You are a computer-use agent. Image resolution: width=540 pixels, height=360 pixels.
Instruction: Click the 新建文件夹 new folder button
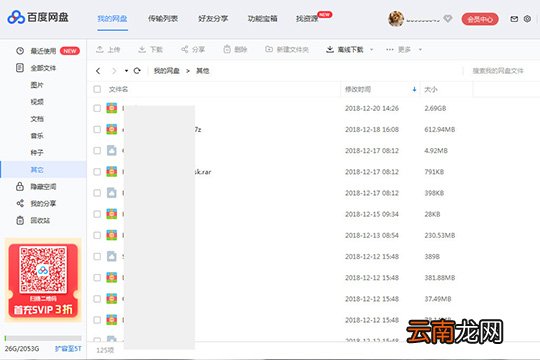coord(287,50)
